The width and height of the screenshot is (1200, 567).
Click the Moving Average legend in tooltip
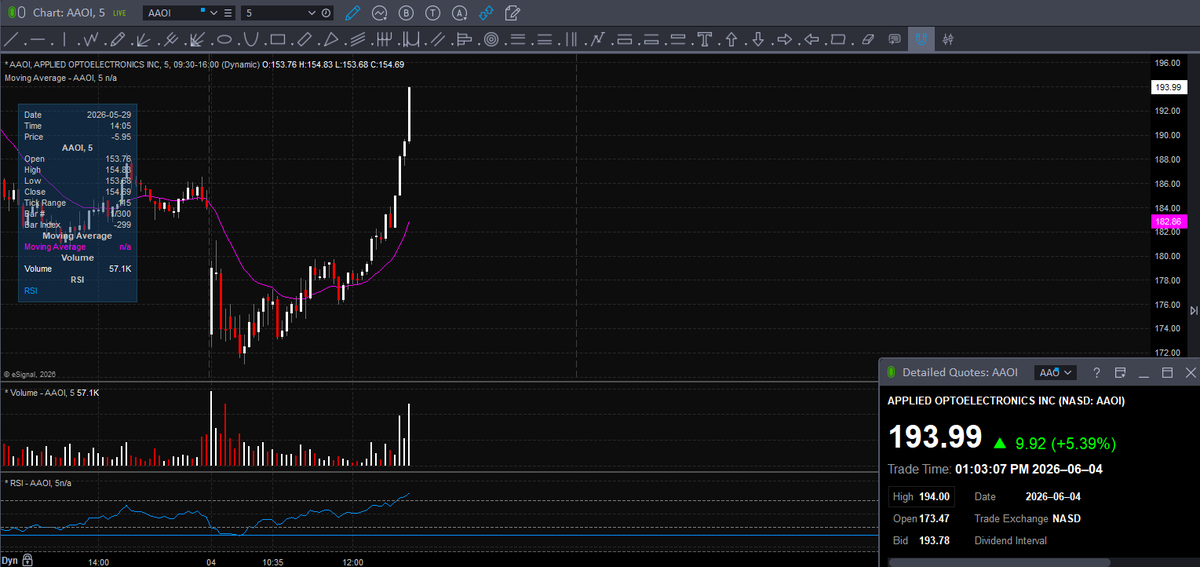pos(54,246)
